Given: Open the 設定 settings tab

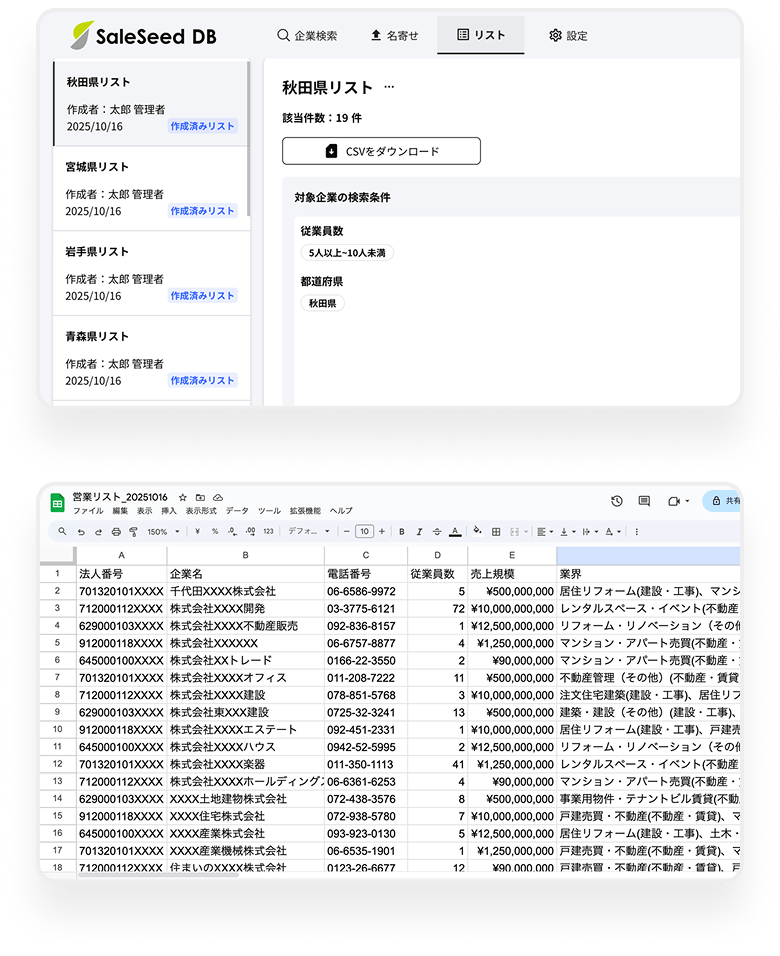Looking at the screenshot, I should pyautogui.click(x=567, y=35).
